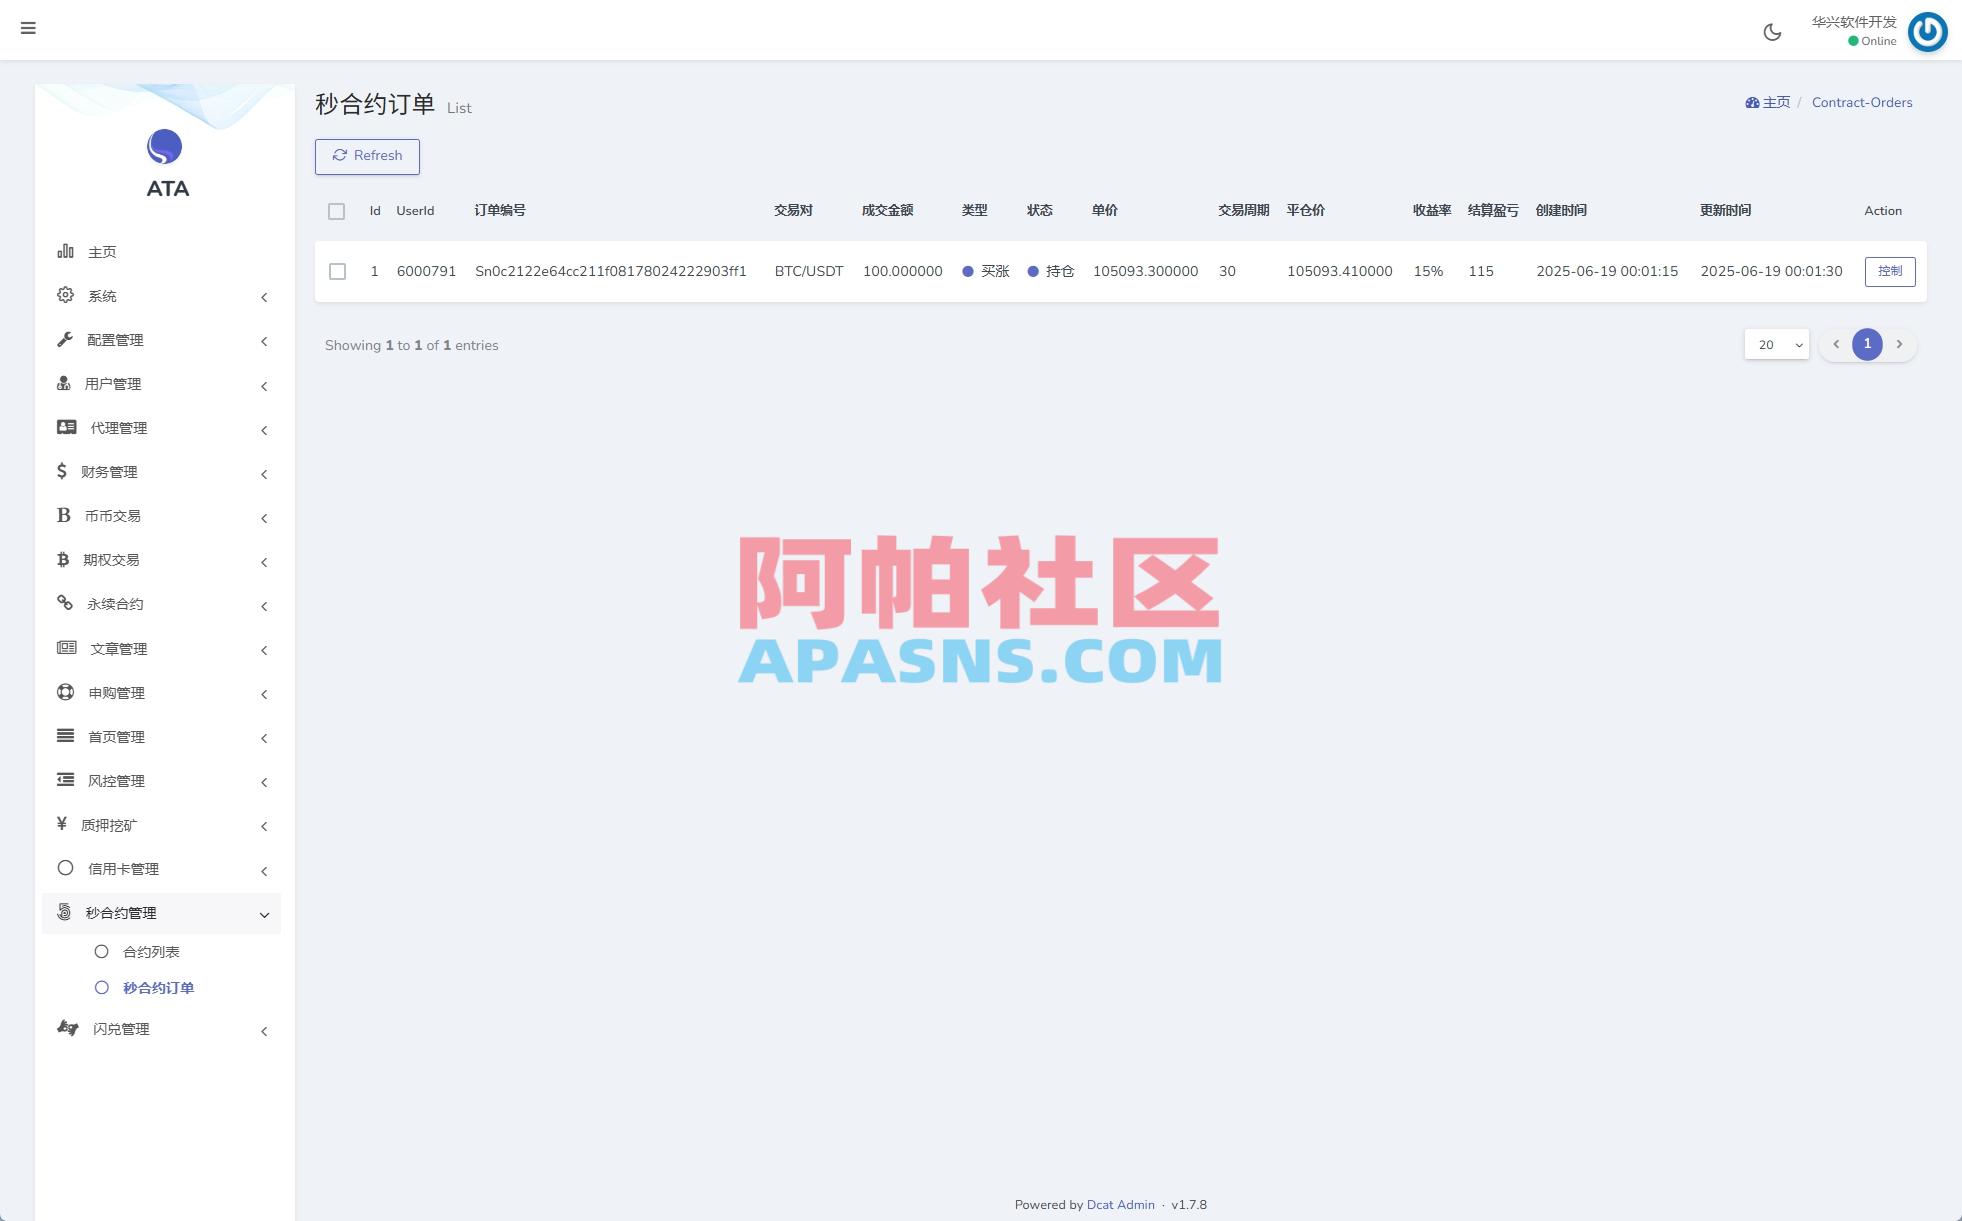
Task: Go to page 1 in pagination
Action: [1867, 343]
